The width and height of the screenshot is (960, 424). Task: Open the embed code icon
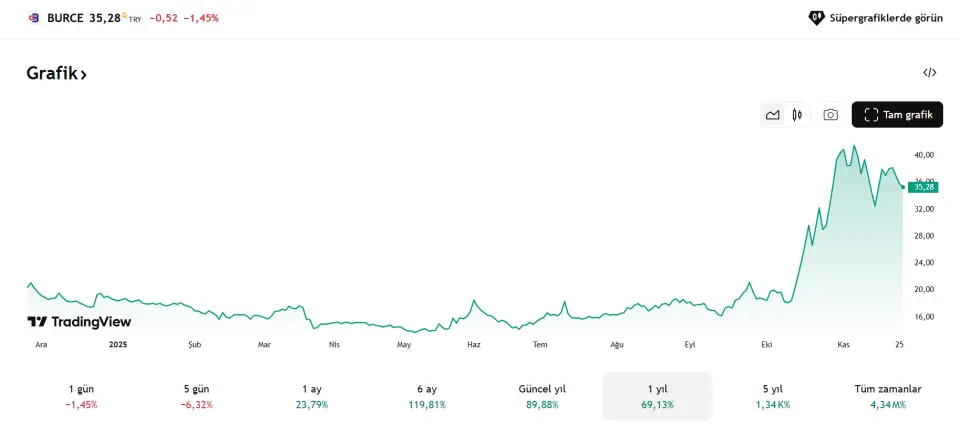pyautogui.click(x=930, y=73)
